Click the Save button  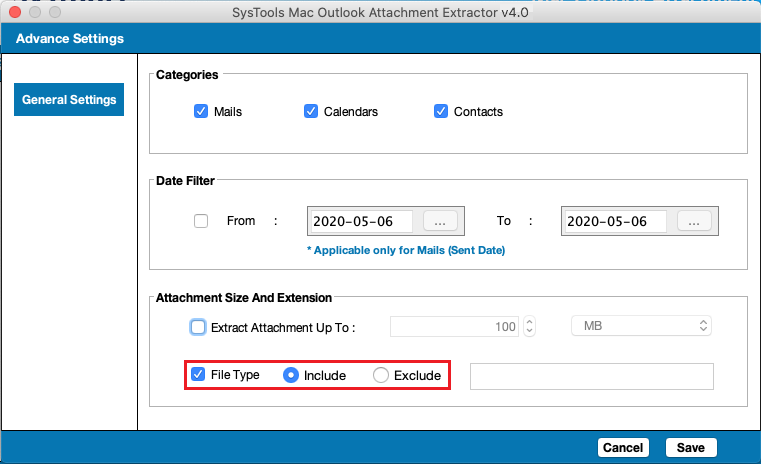coord(691,447)
